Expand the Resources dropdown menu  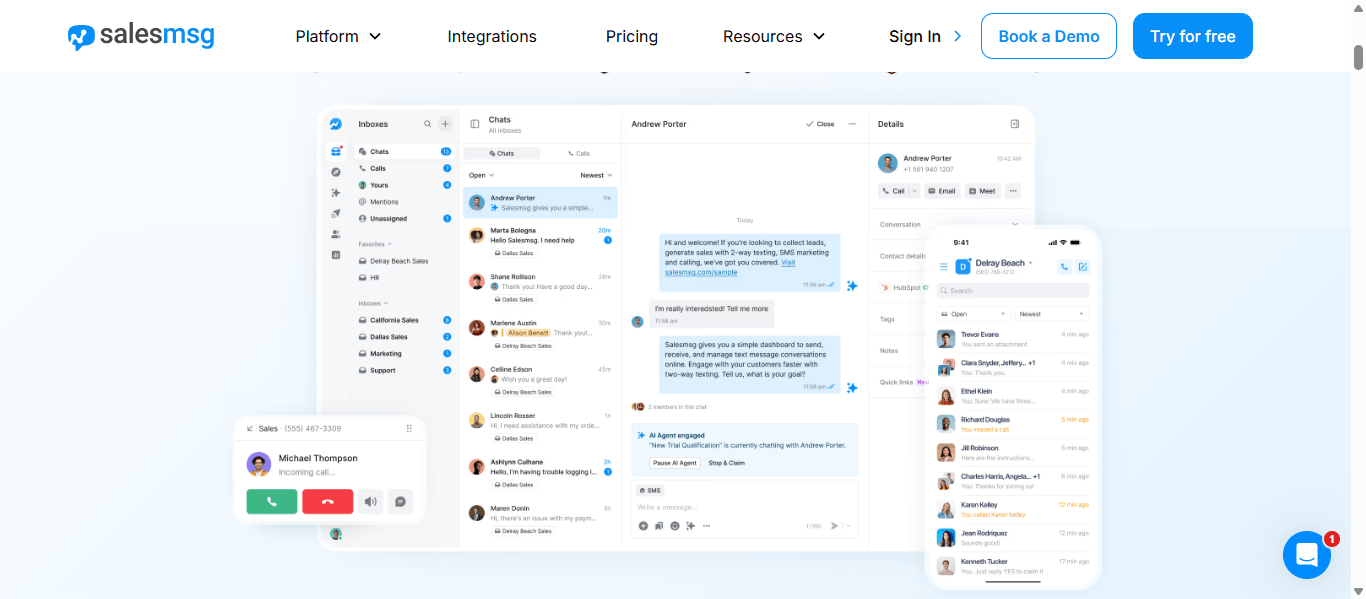pos(774,36)
